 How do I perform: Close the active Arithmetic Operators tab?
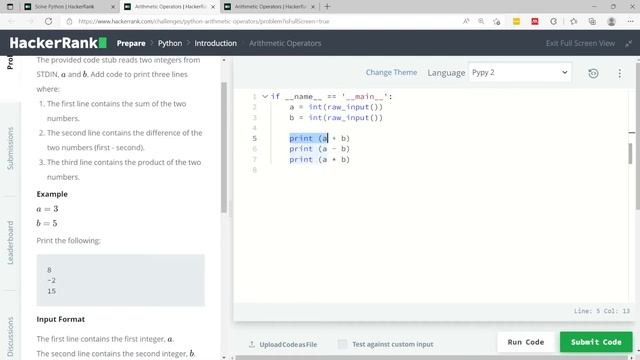point(213,7)
